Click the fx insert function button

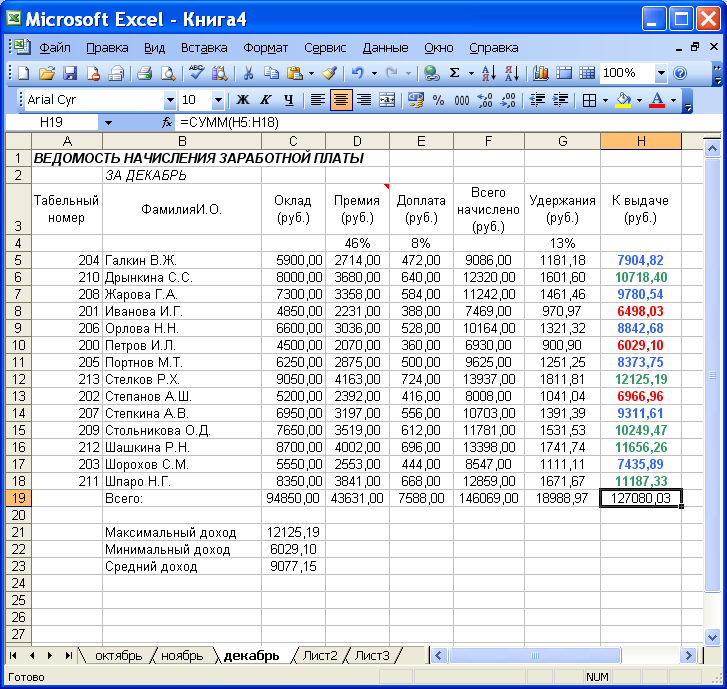tap(167, 123)
